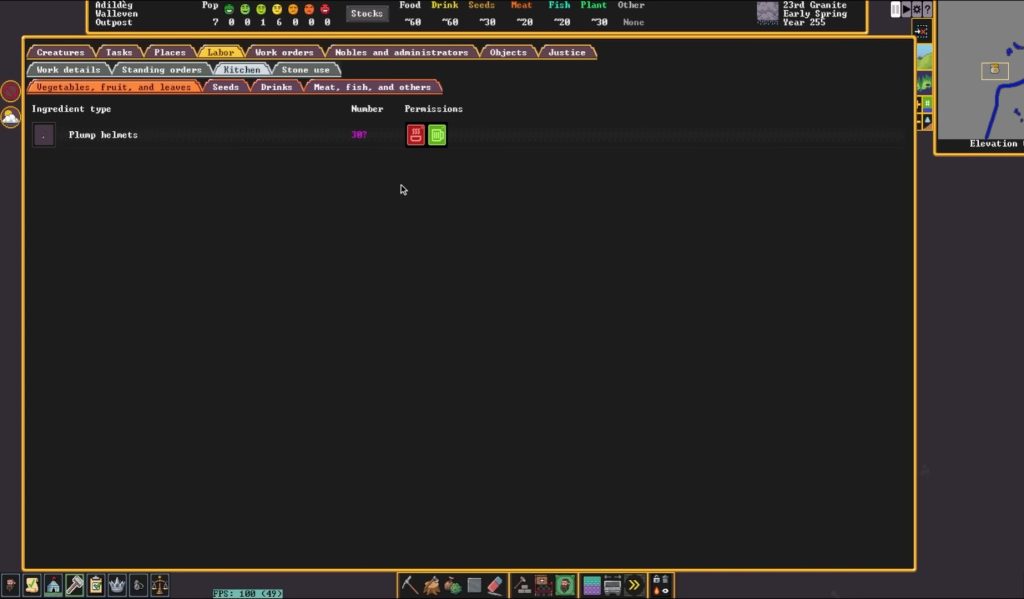1024x599 pixels.
Task: Open the Tasks tab
Action: tap(119, 52)
